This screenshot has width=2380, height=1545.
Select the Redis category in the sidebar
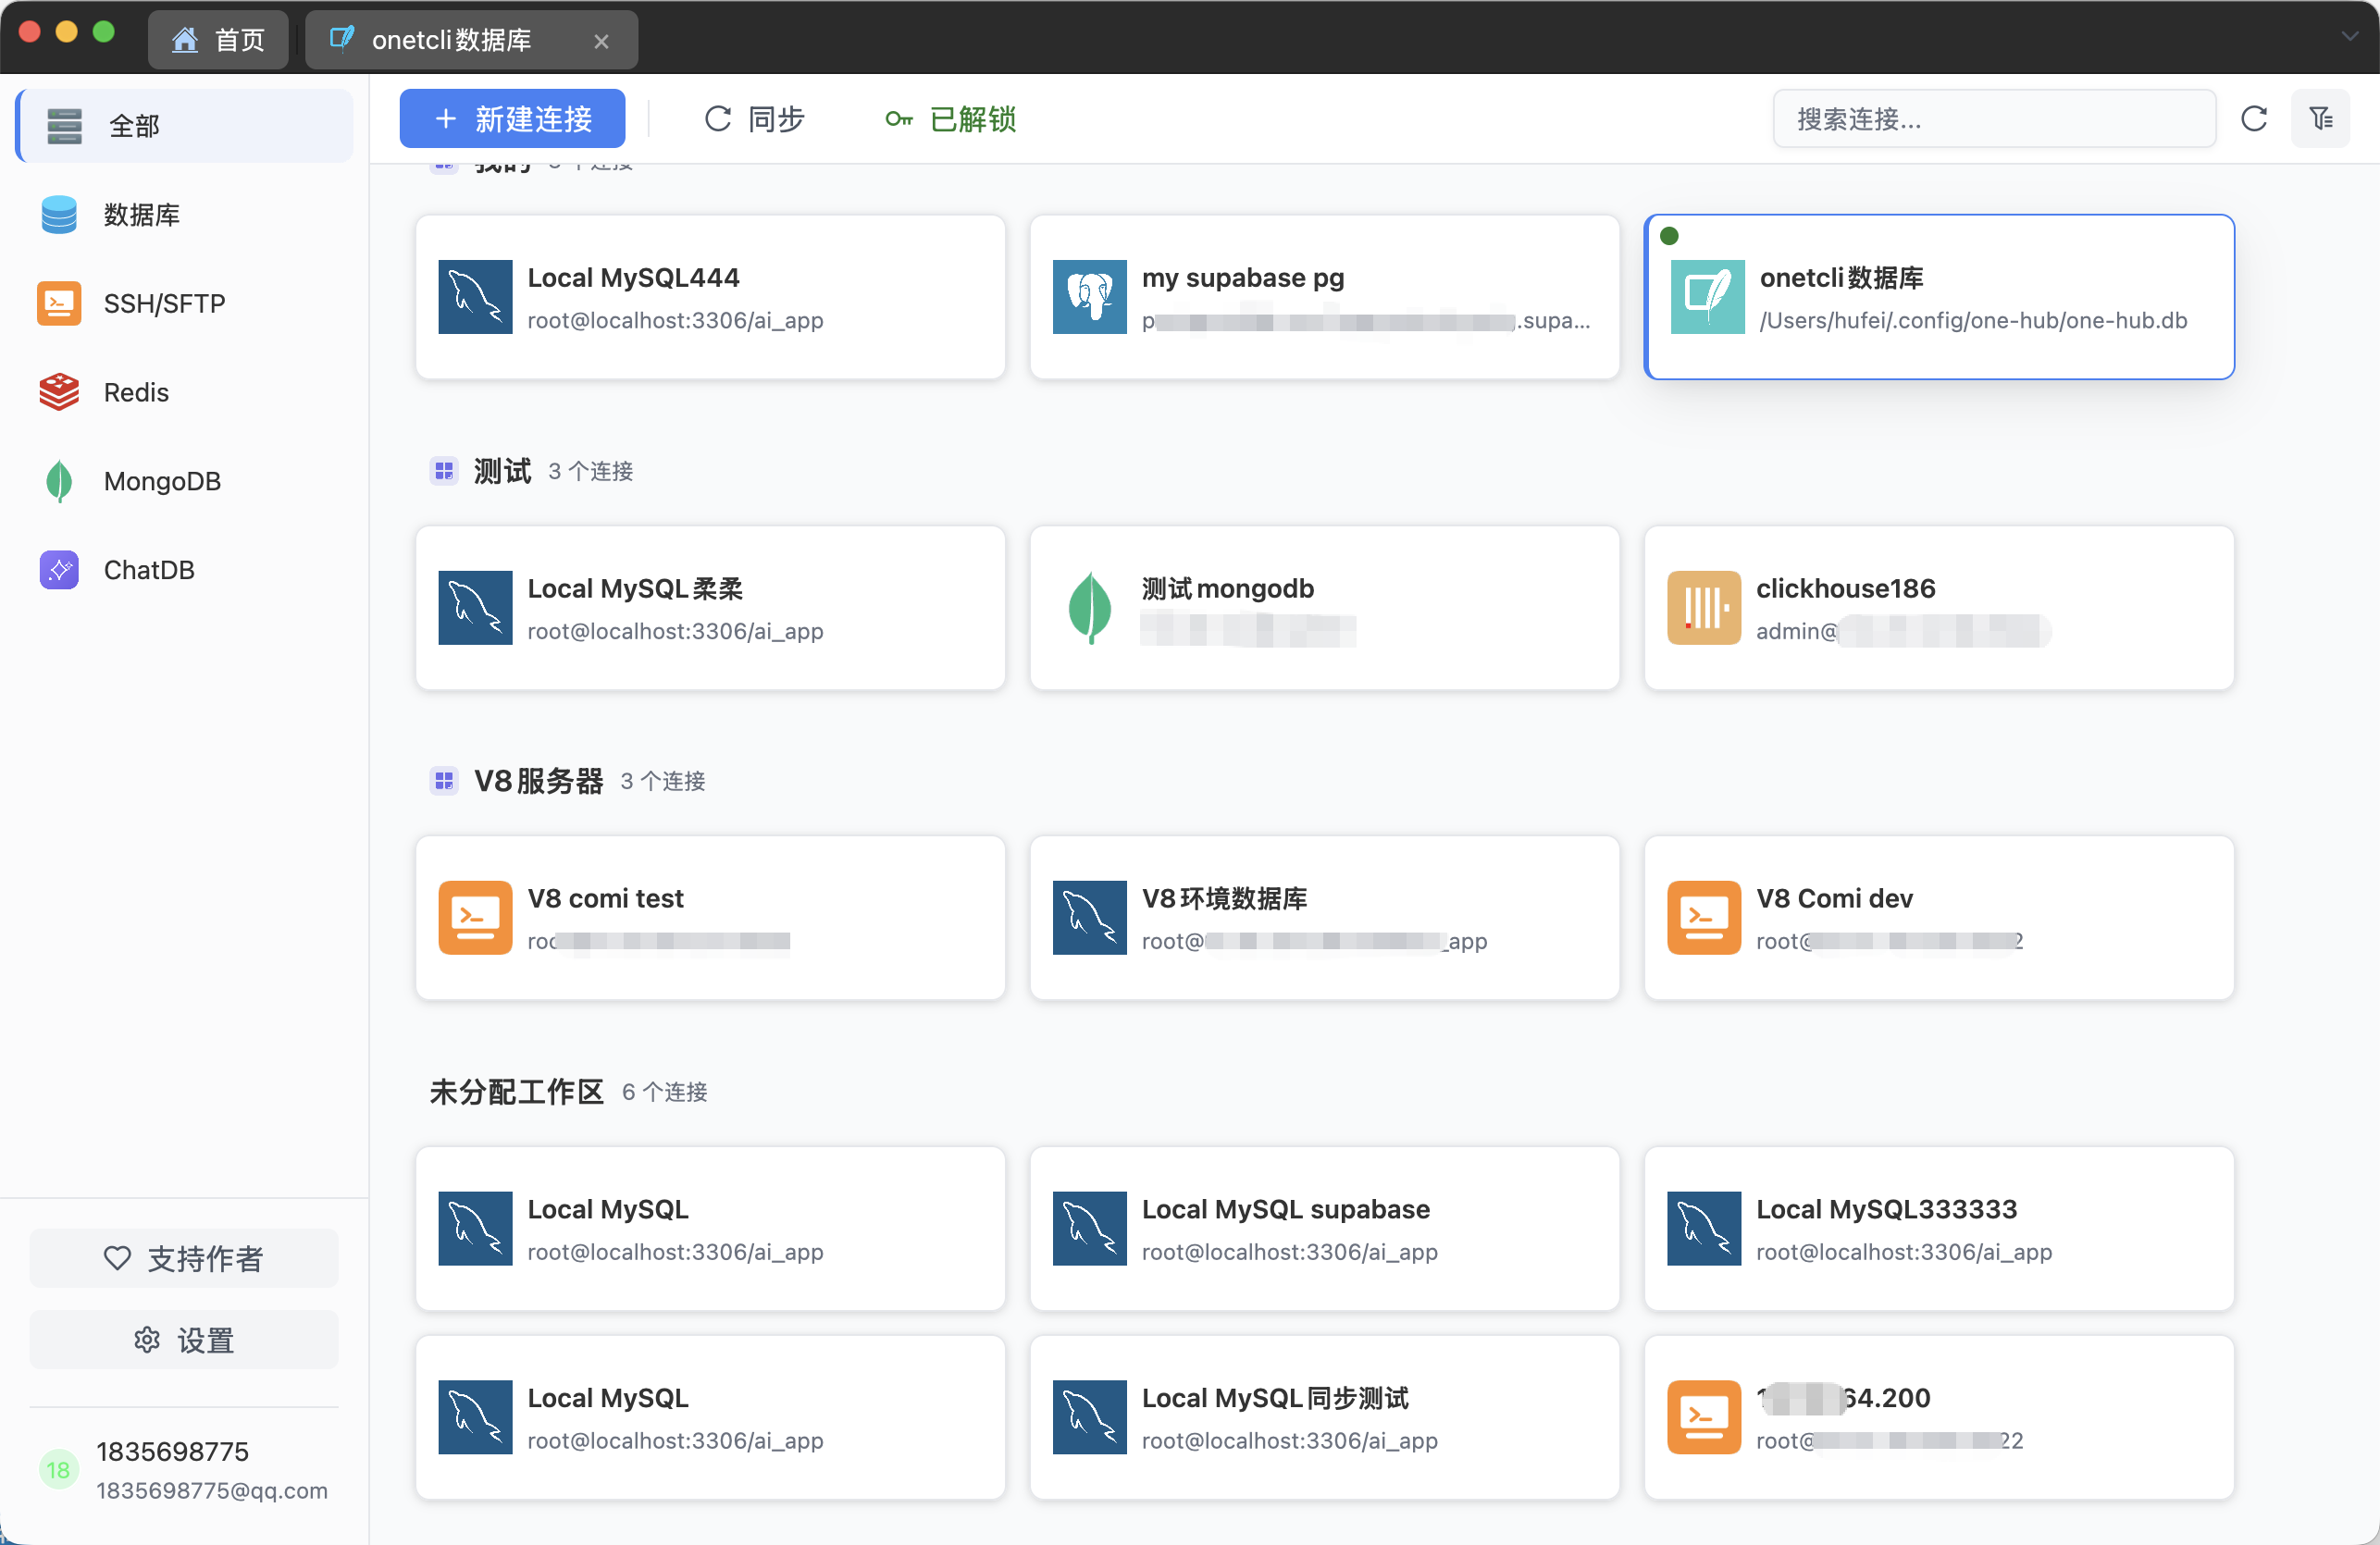click(x=135, y=392)
